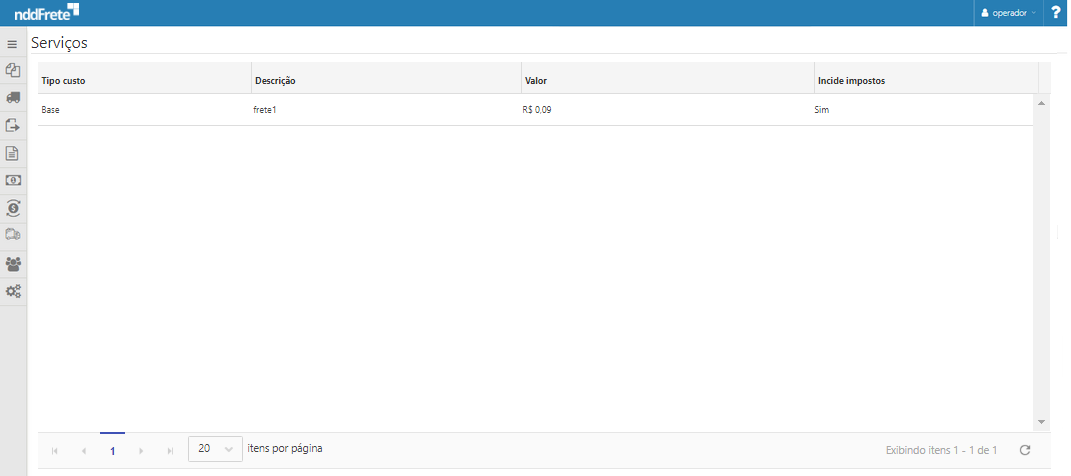
Task: Click the frete1 description cell
Action: click(x=264, y=109)
